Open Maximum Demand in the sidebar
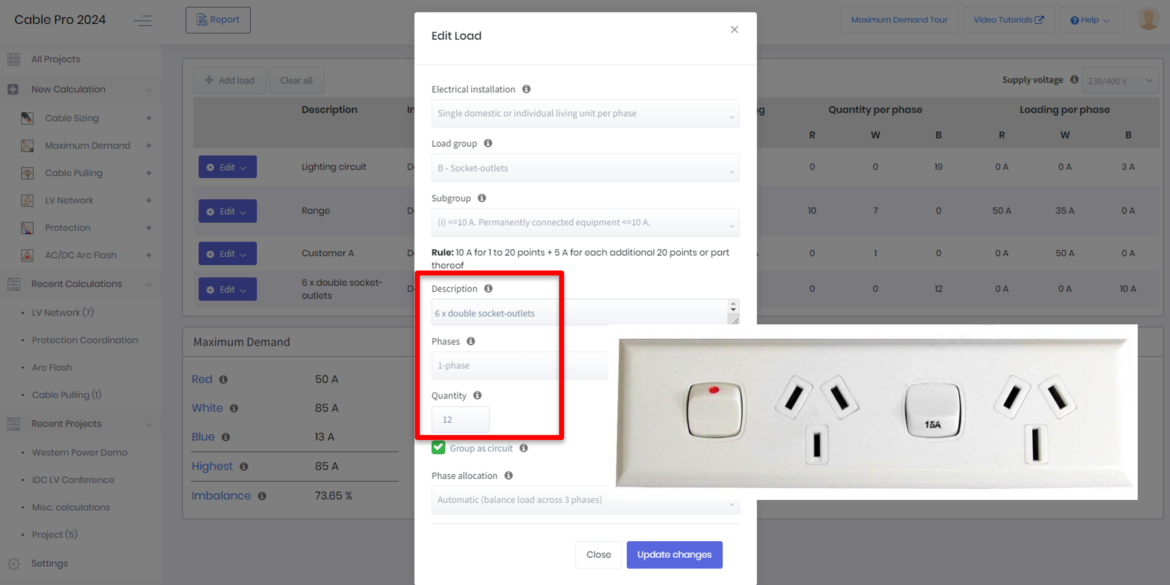This screenshot has width=1170, height=585. (87, 146)
